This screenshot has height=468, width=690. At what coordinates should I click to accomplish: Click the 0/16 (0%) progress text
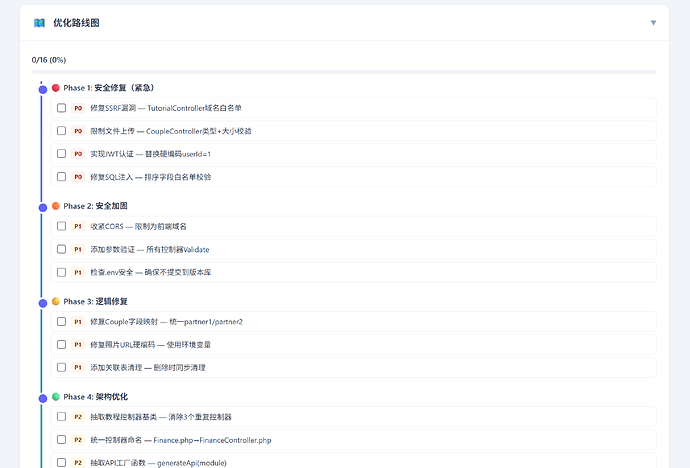coord(49,60)
